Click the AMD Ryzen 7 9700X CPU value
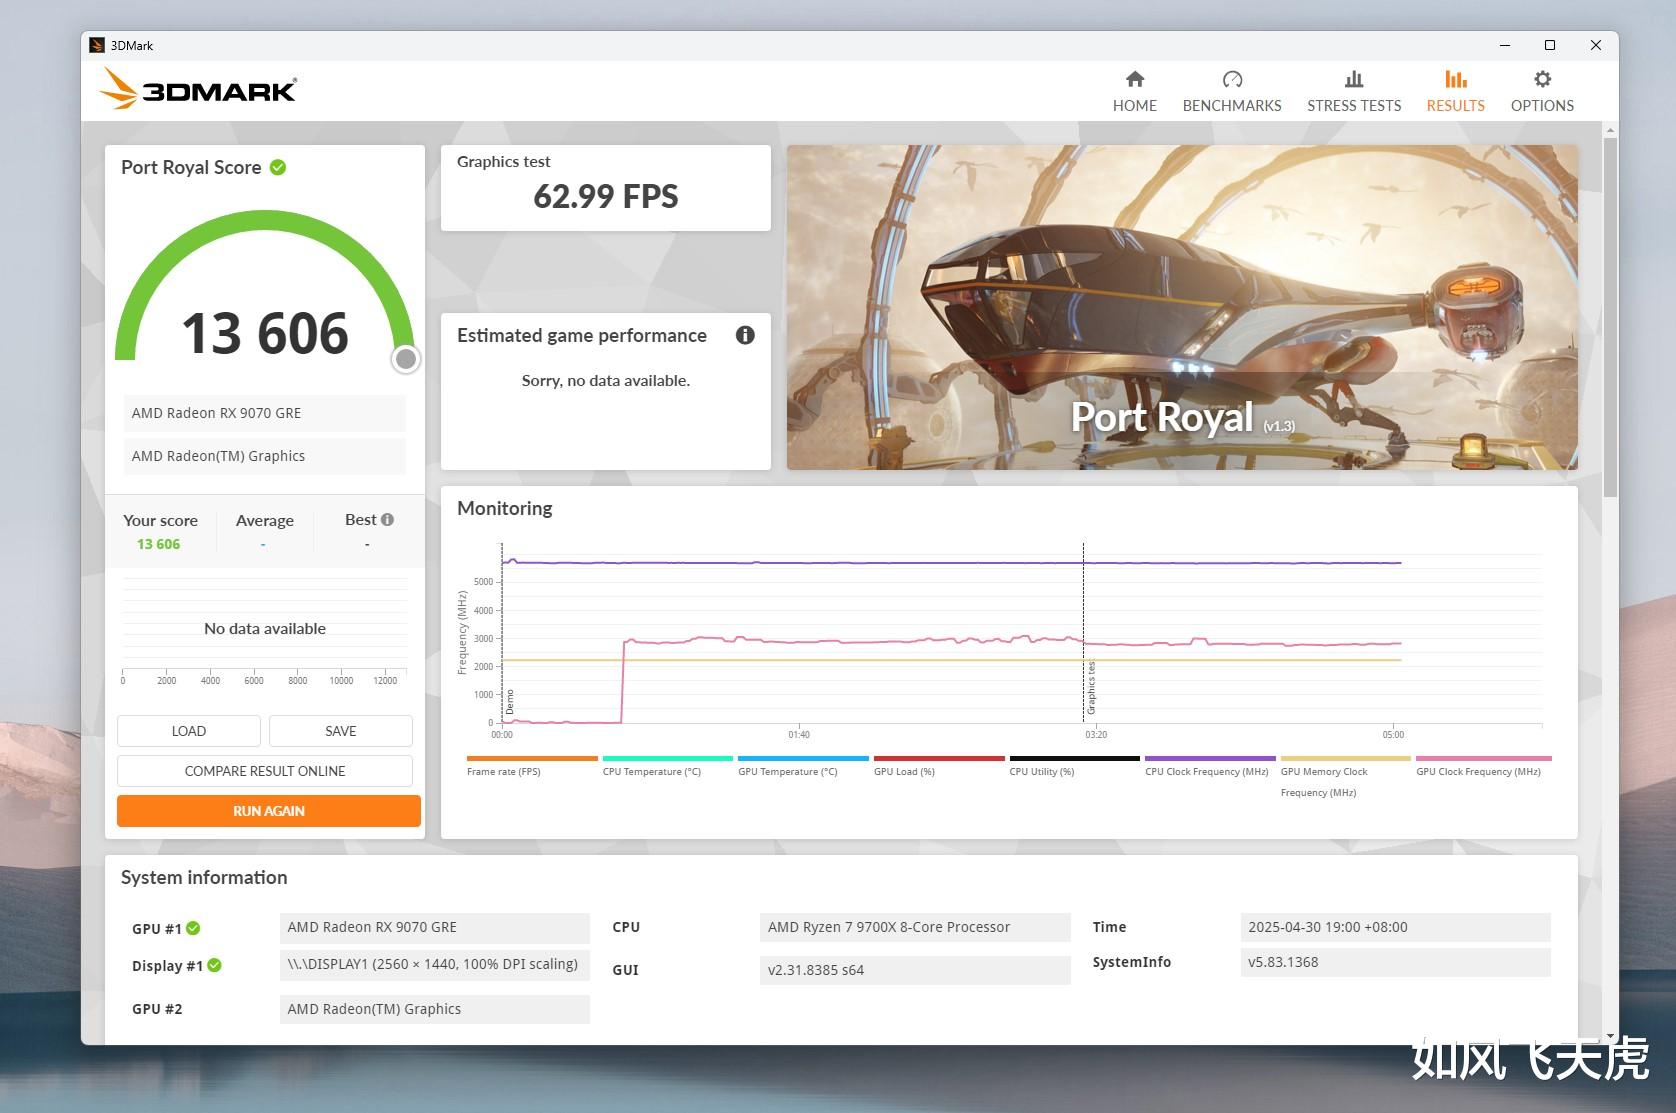Image resolution: width=1676 pixels, height=1113 pixels. click(915, 927)
